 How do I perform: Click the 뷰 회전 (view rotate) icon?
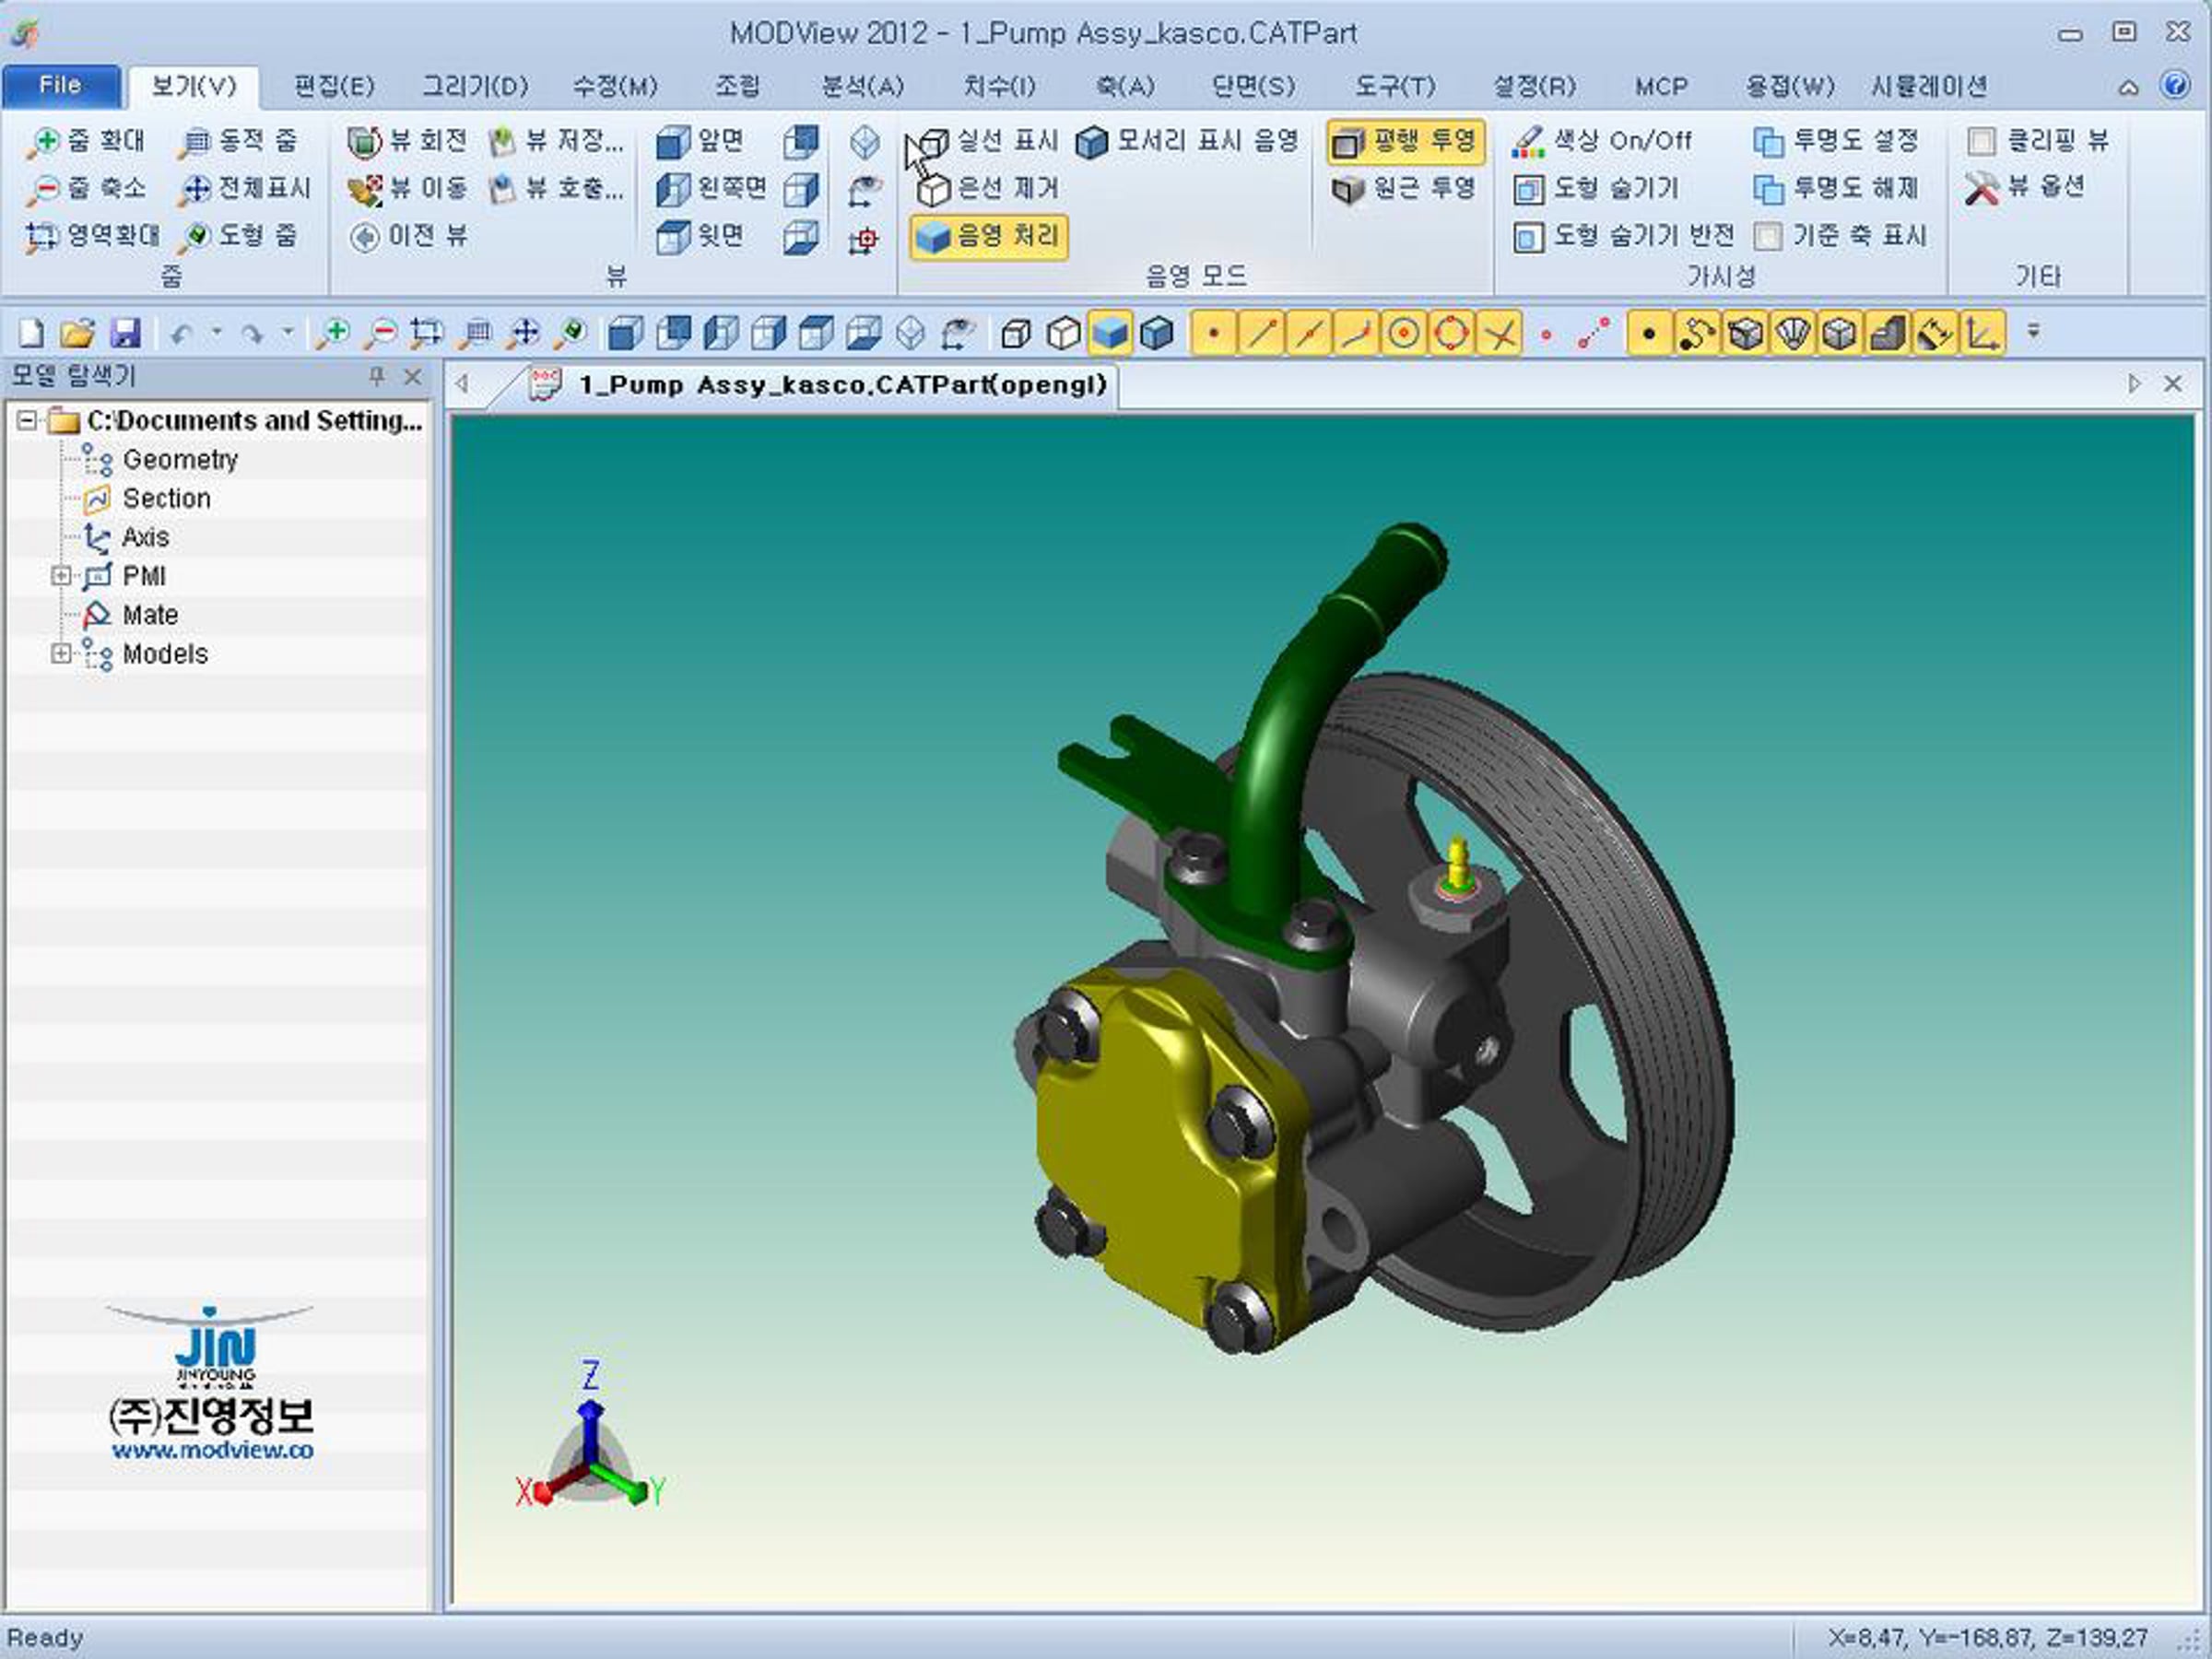[364, 142]
